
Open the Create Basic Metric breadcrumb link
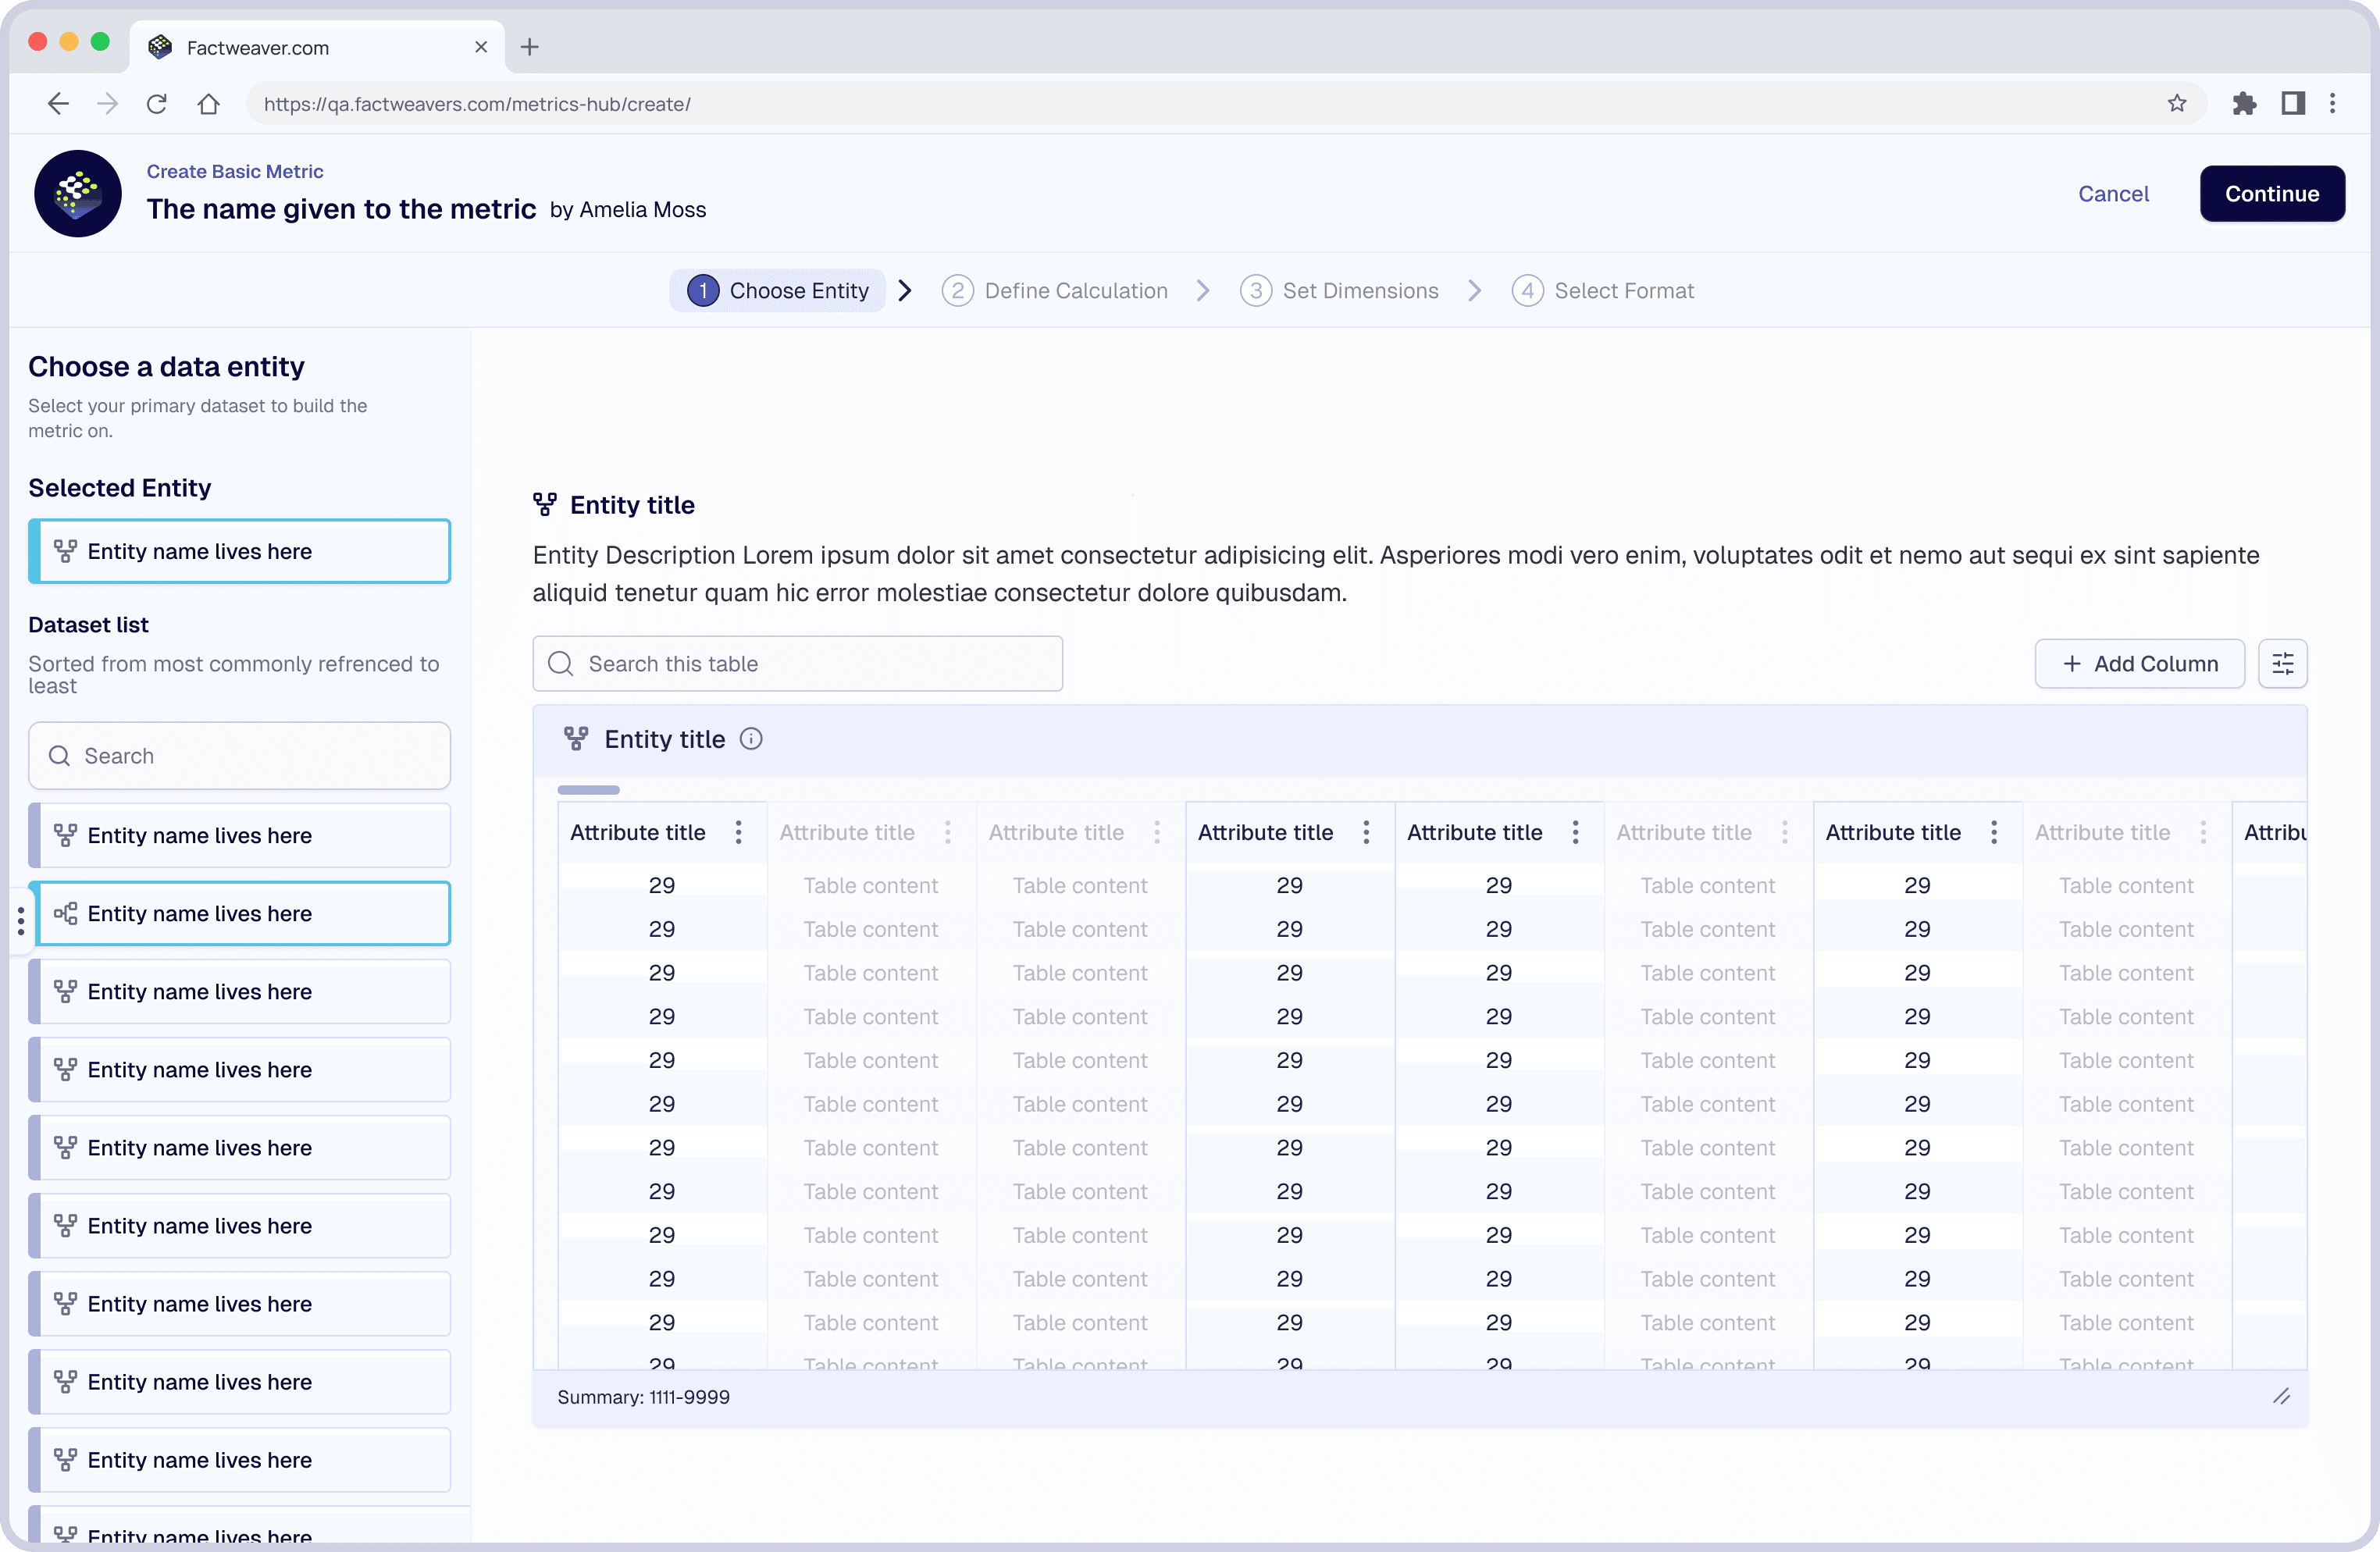[x=235, y=171]
